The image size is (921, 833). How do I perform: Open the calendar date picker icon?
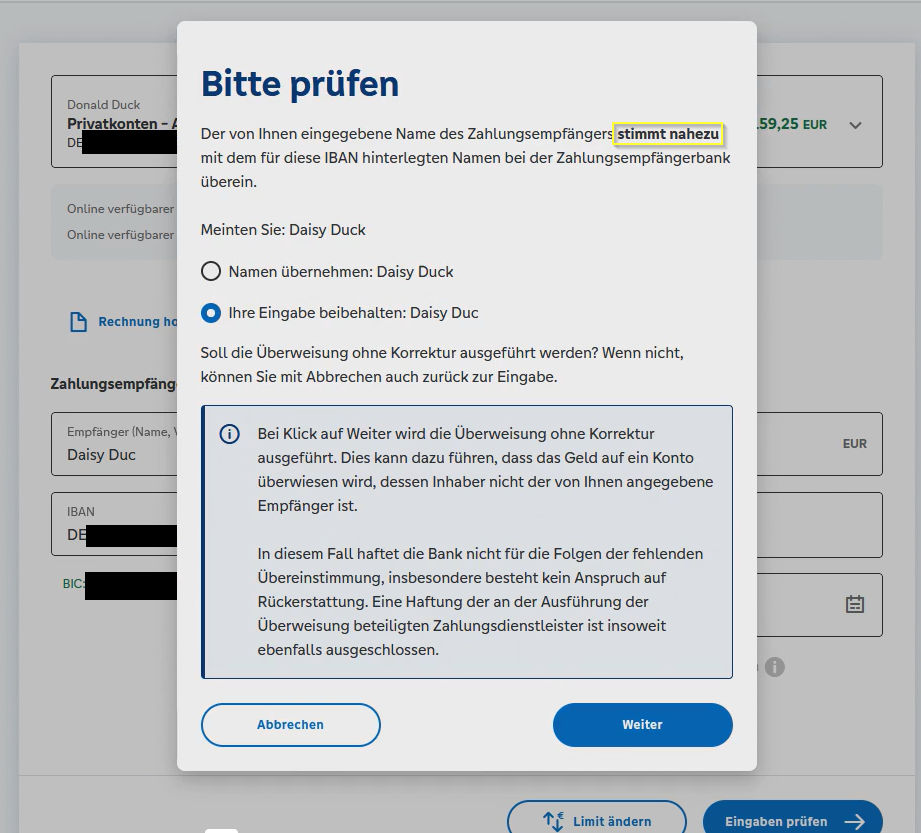pyautogui.click(x=854, y=604)
